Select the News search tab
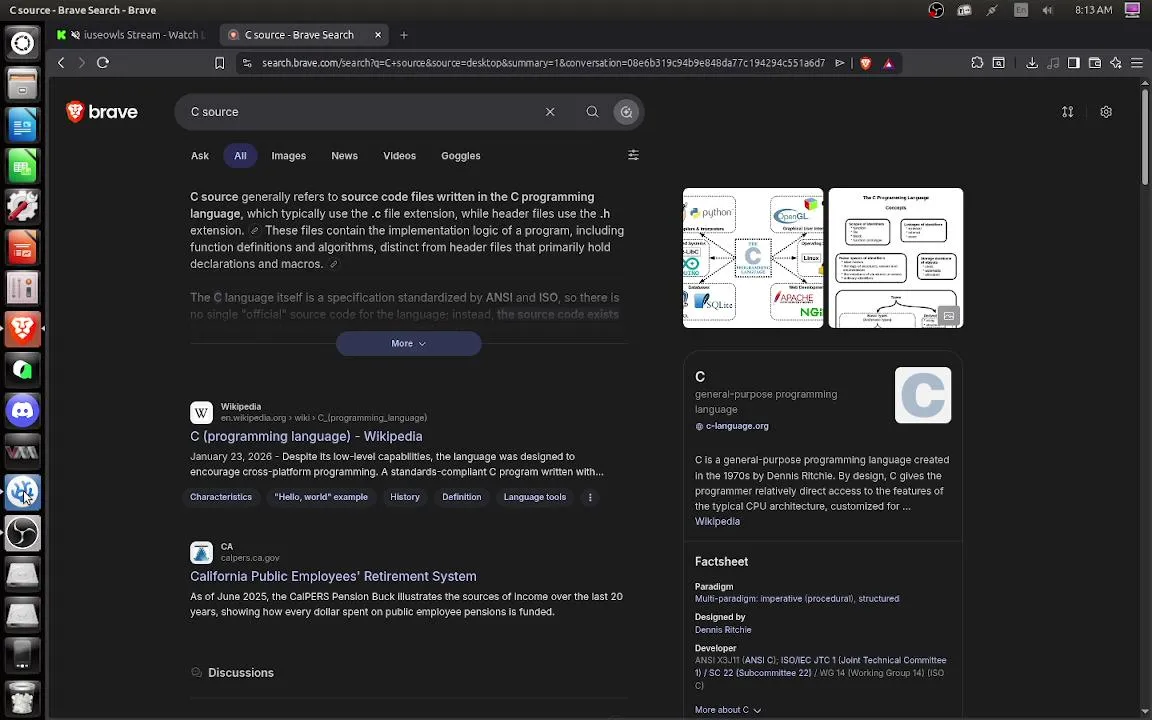The width and height of the screenshot is (1152, 720). pos(345,156)
